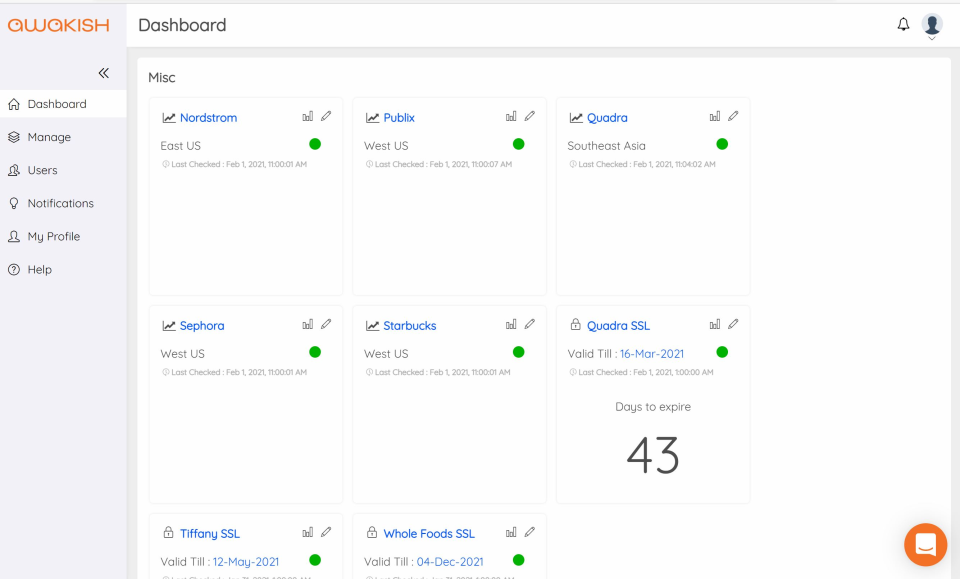
Task: Click edit pencil on Quadra SSL card
Action: 733,324
